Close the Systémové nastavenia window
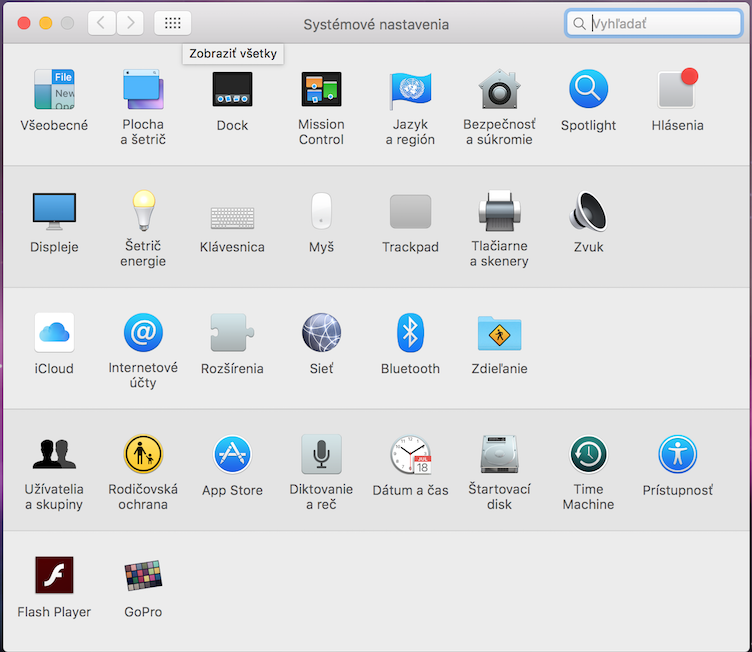752x652 pixels. click(x=24, y=23)
